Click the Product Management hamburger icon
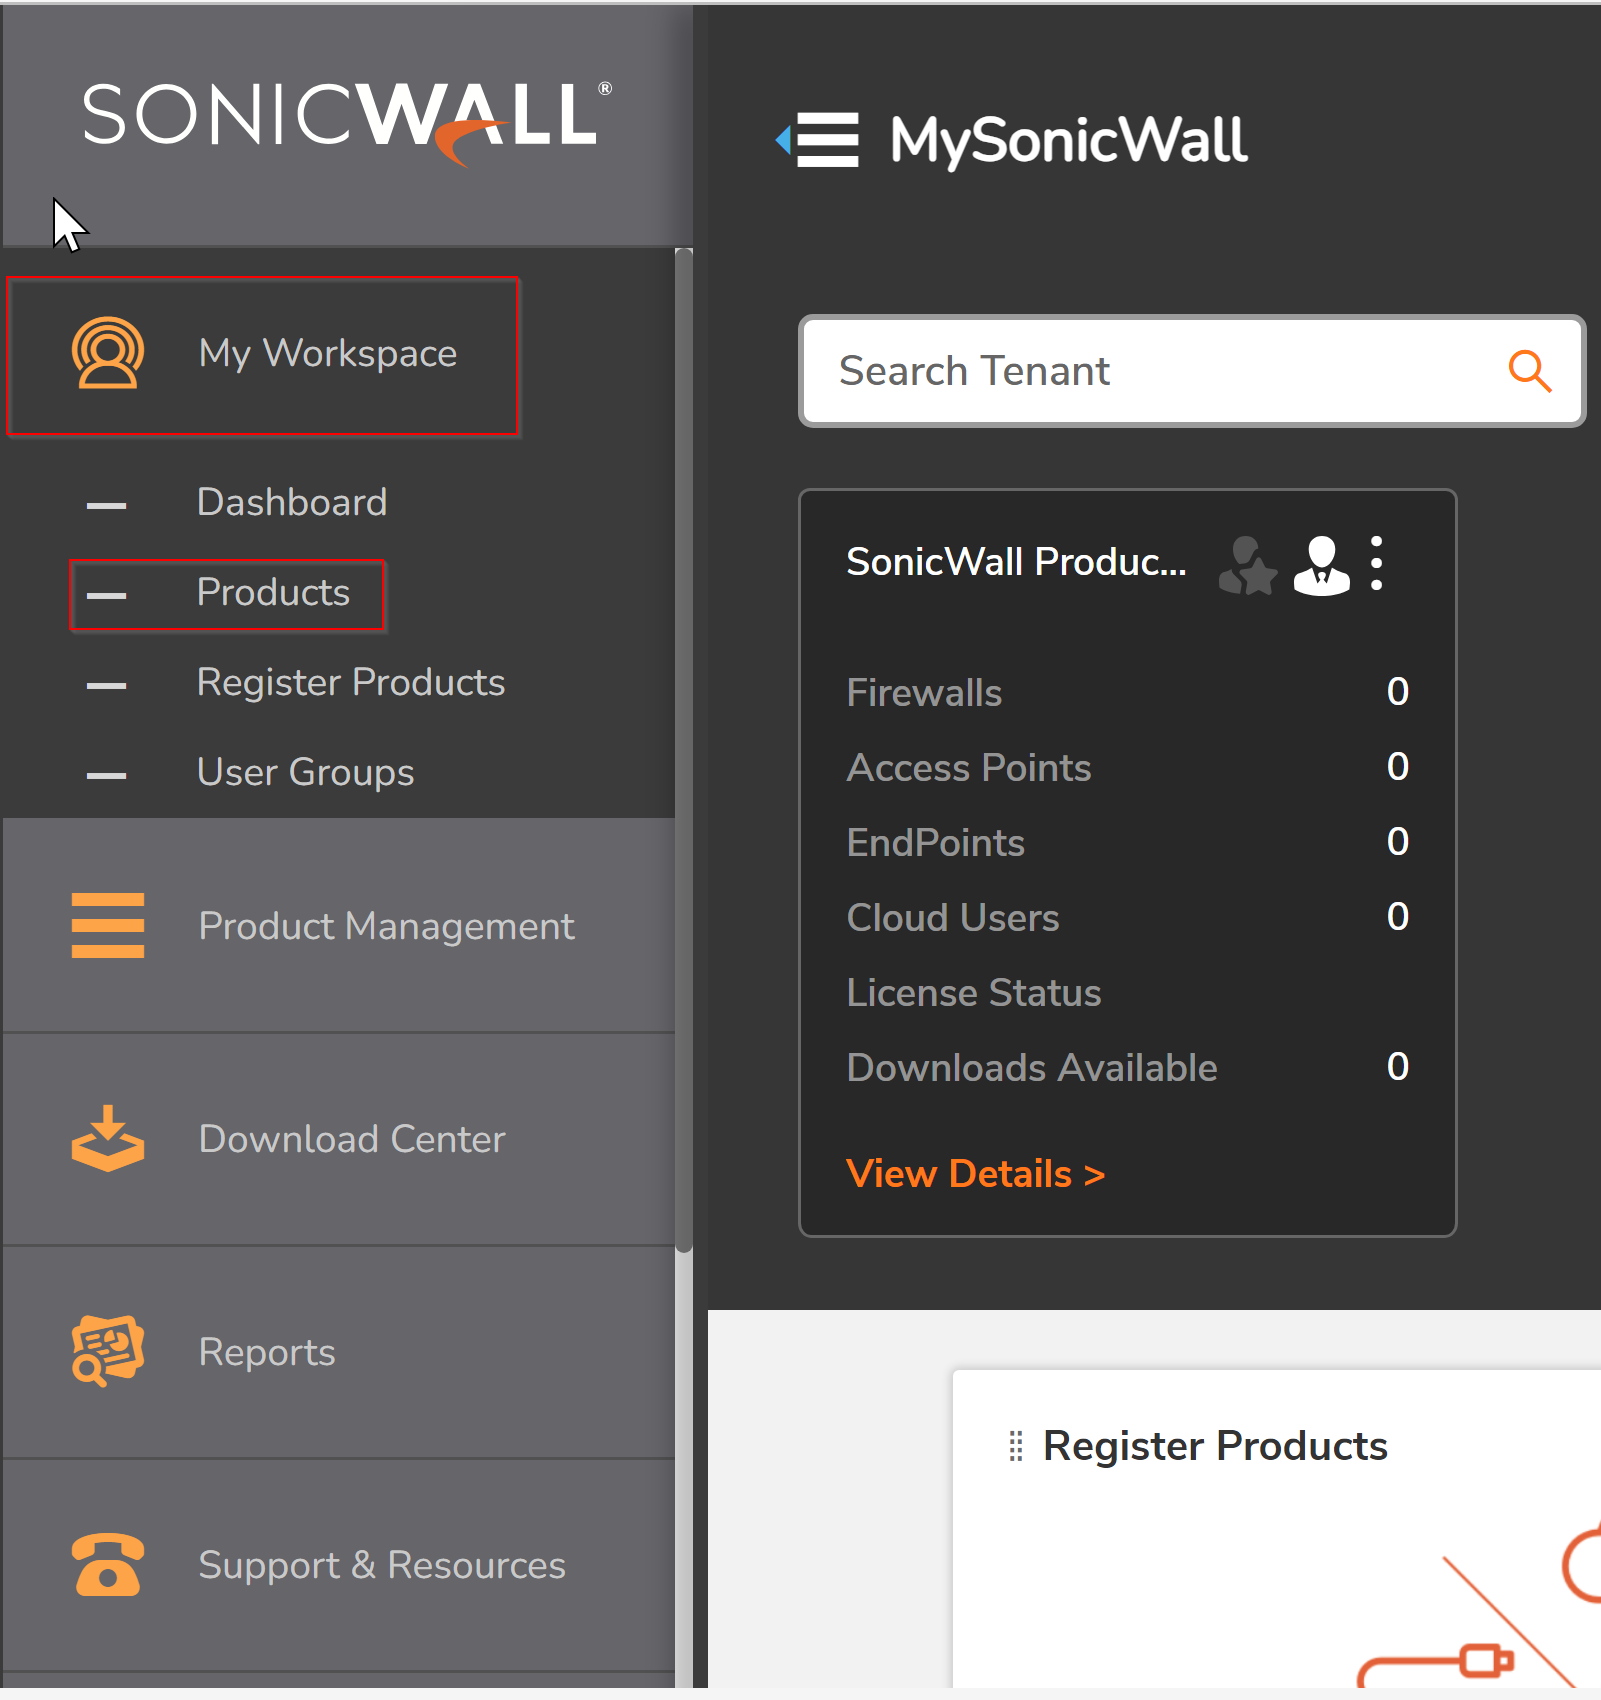The image size is (1601, 1700). point(107,925)
